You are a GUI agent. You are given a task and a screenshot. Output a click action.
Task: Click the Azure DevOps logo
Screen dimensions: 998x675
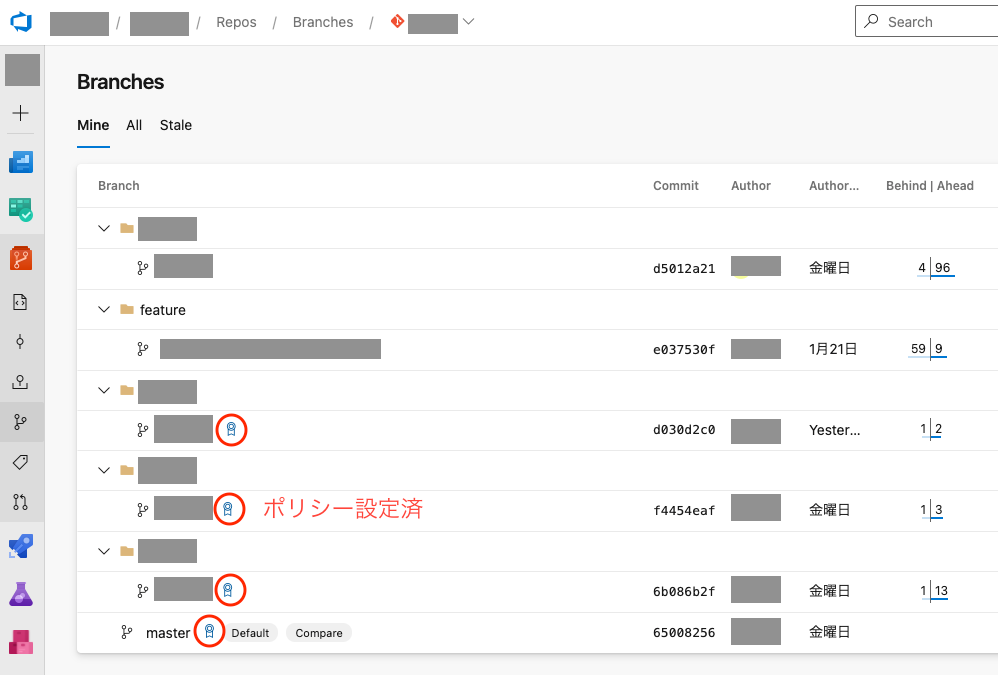[x=22, y=22]
